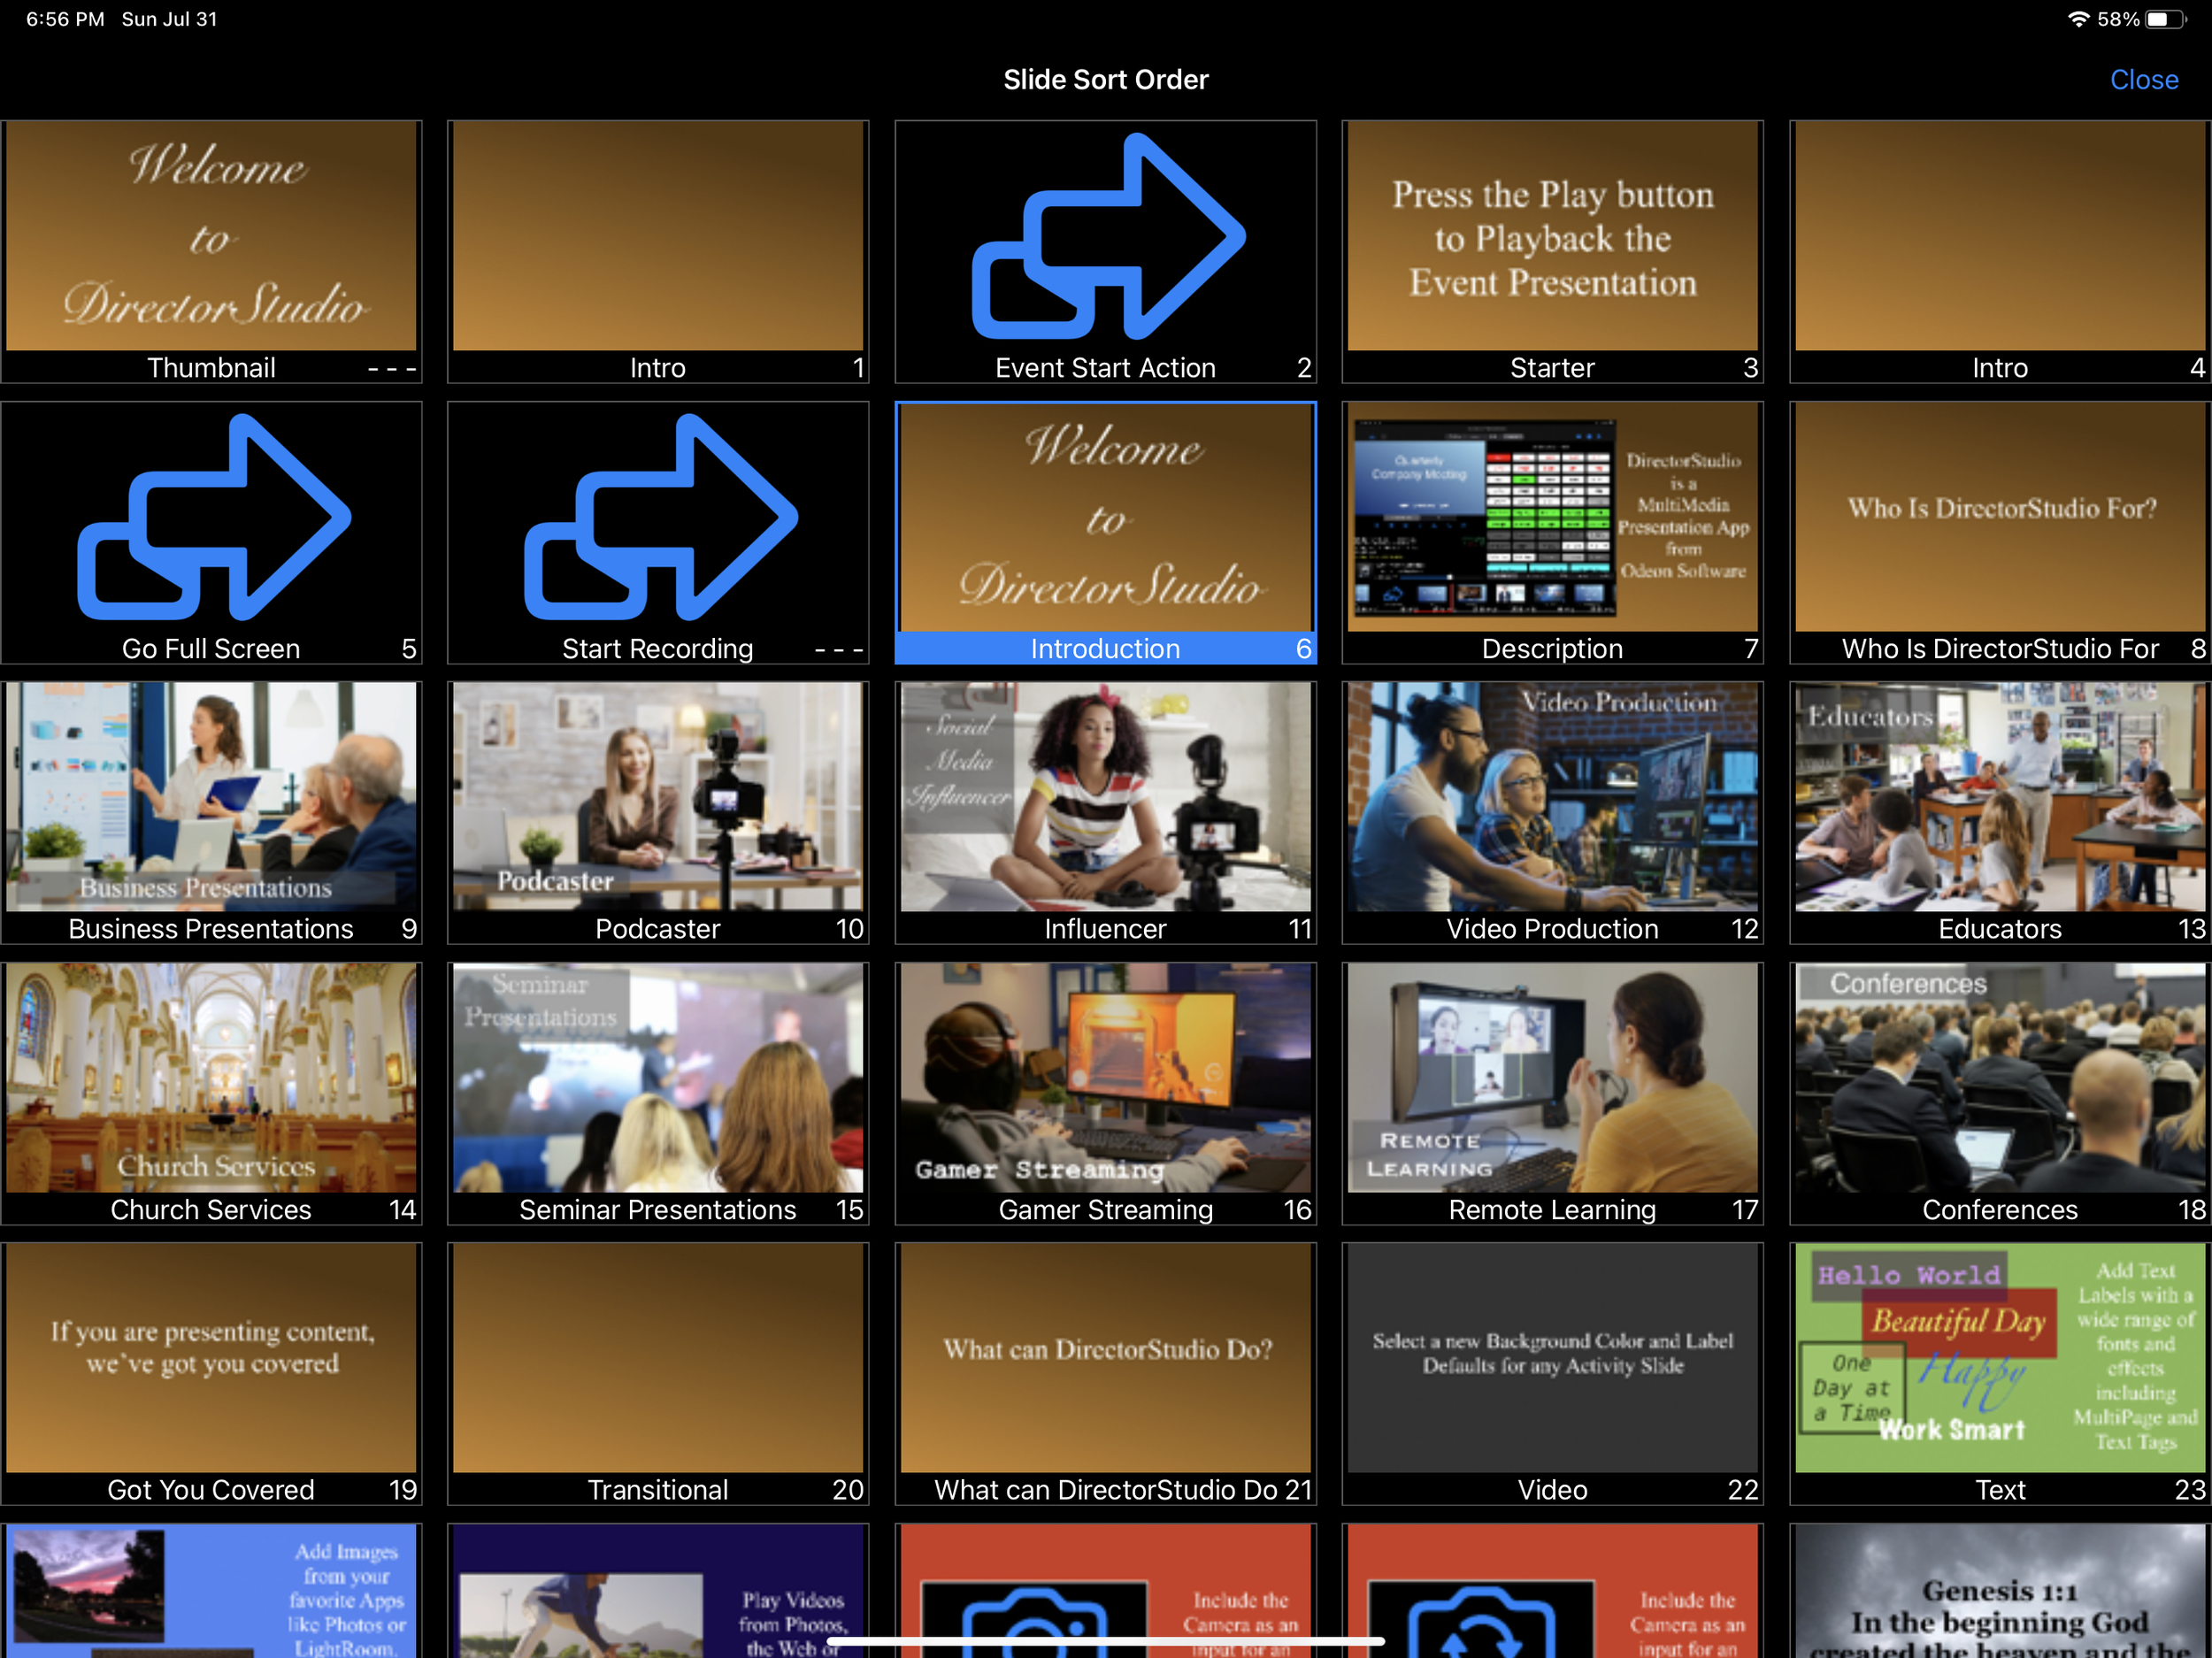Tap the battery indicator in status bar
This screenshot has height=1658, width=2212.
[2165, 19]
